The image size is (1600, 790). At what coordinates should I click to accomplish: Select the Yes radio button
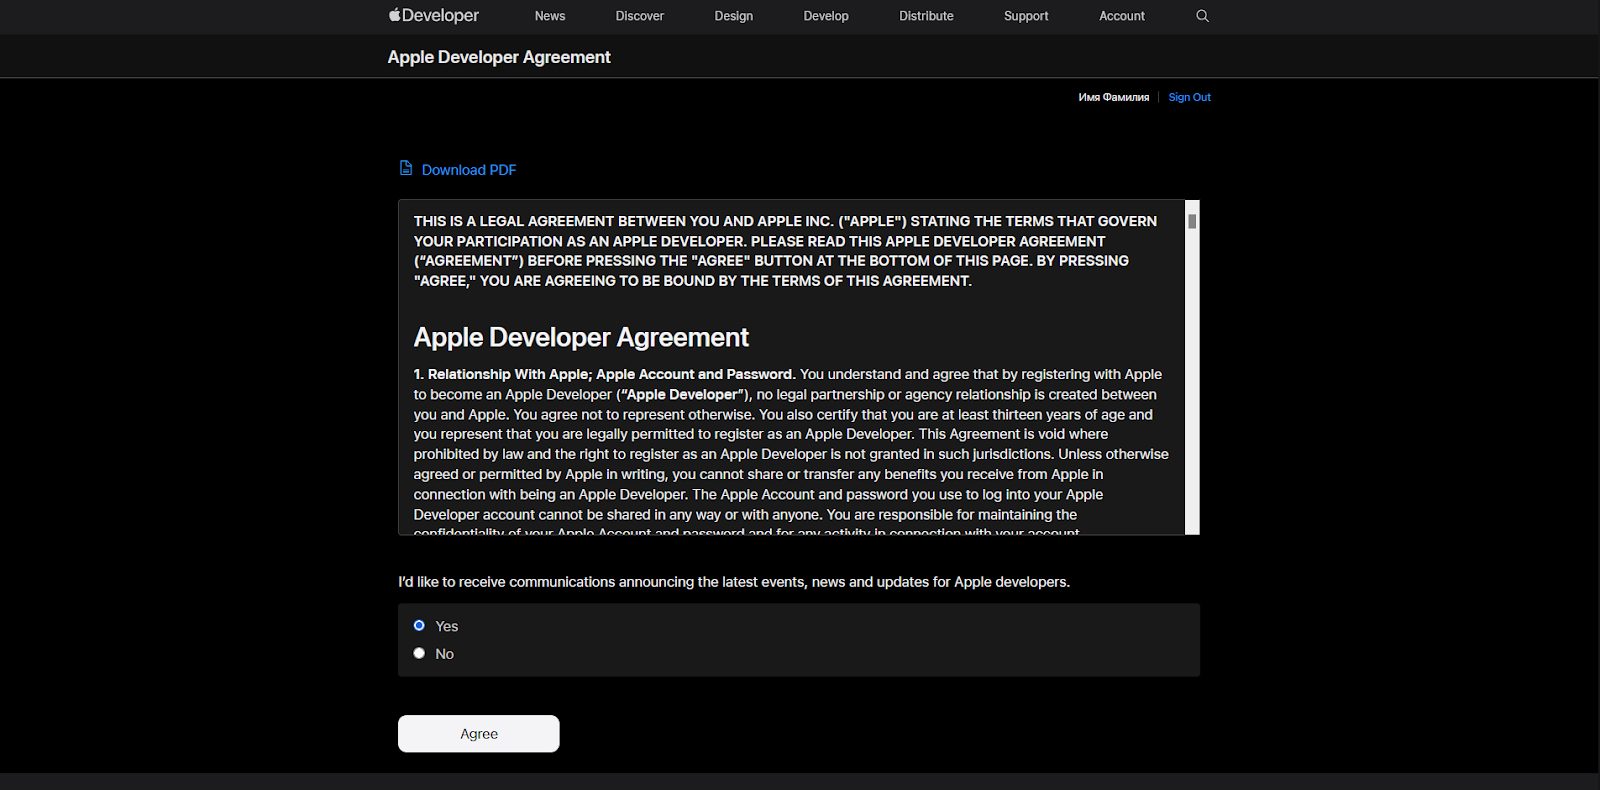[419, 626]
